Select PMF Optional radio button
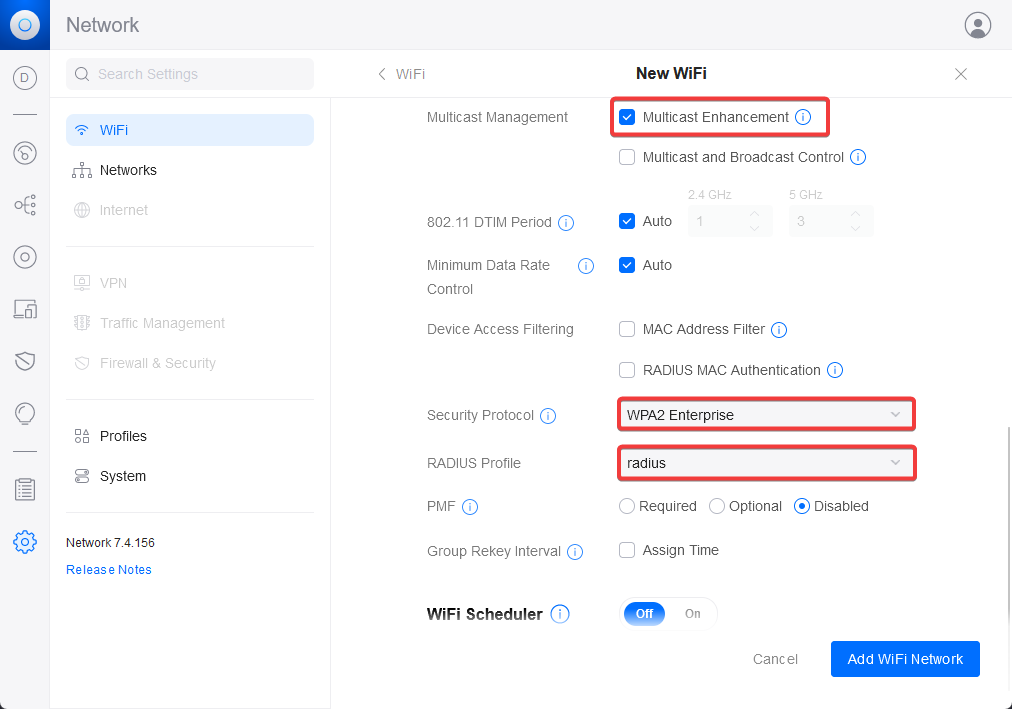This screenshot has height=709, width=1012. [x=716, y=506]
